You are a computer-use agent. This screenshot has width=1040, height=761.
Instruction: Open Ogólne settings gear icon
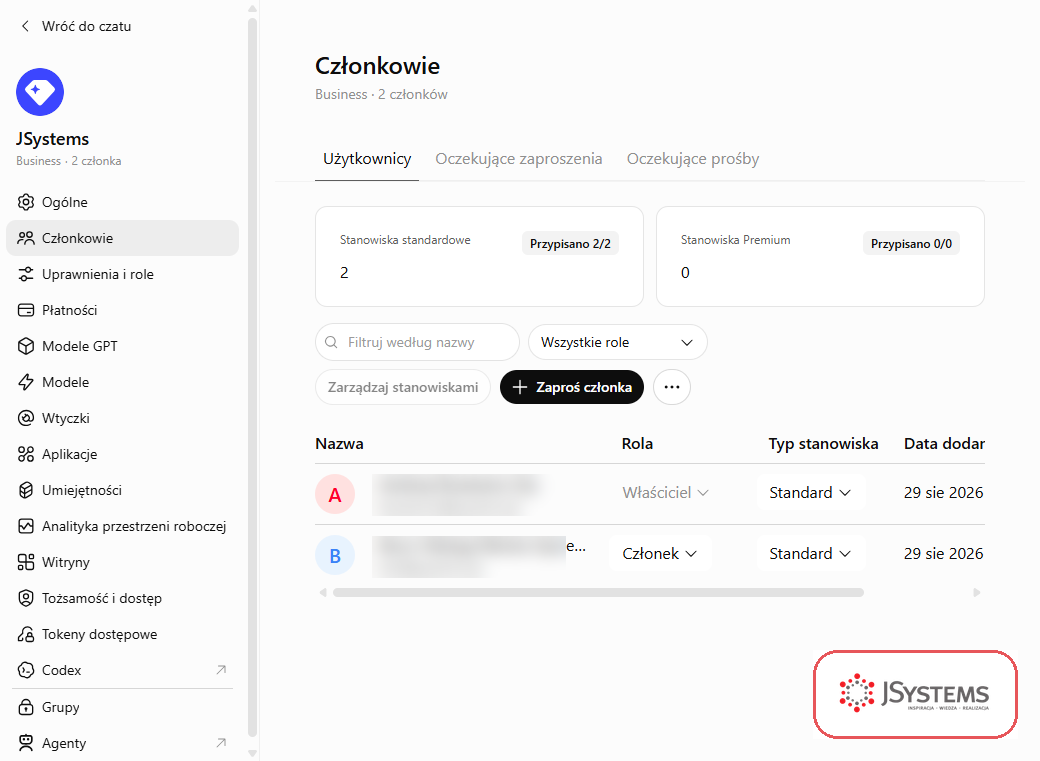pyautogui.click(x=26, y=202)
